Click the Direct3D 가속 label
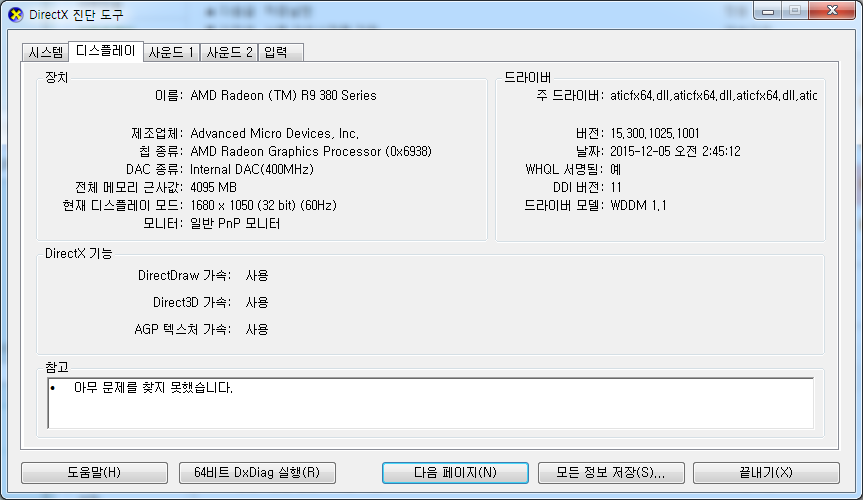The width and height of the screenshot is (863, 500). [192, 302]
